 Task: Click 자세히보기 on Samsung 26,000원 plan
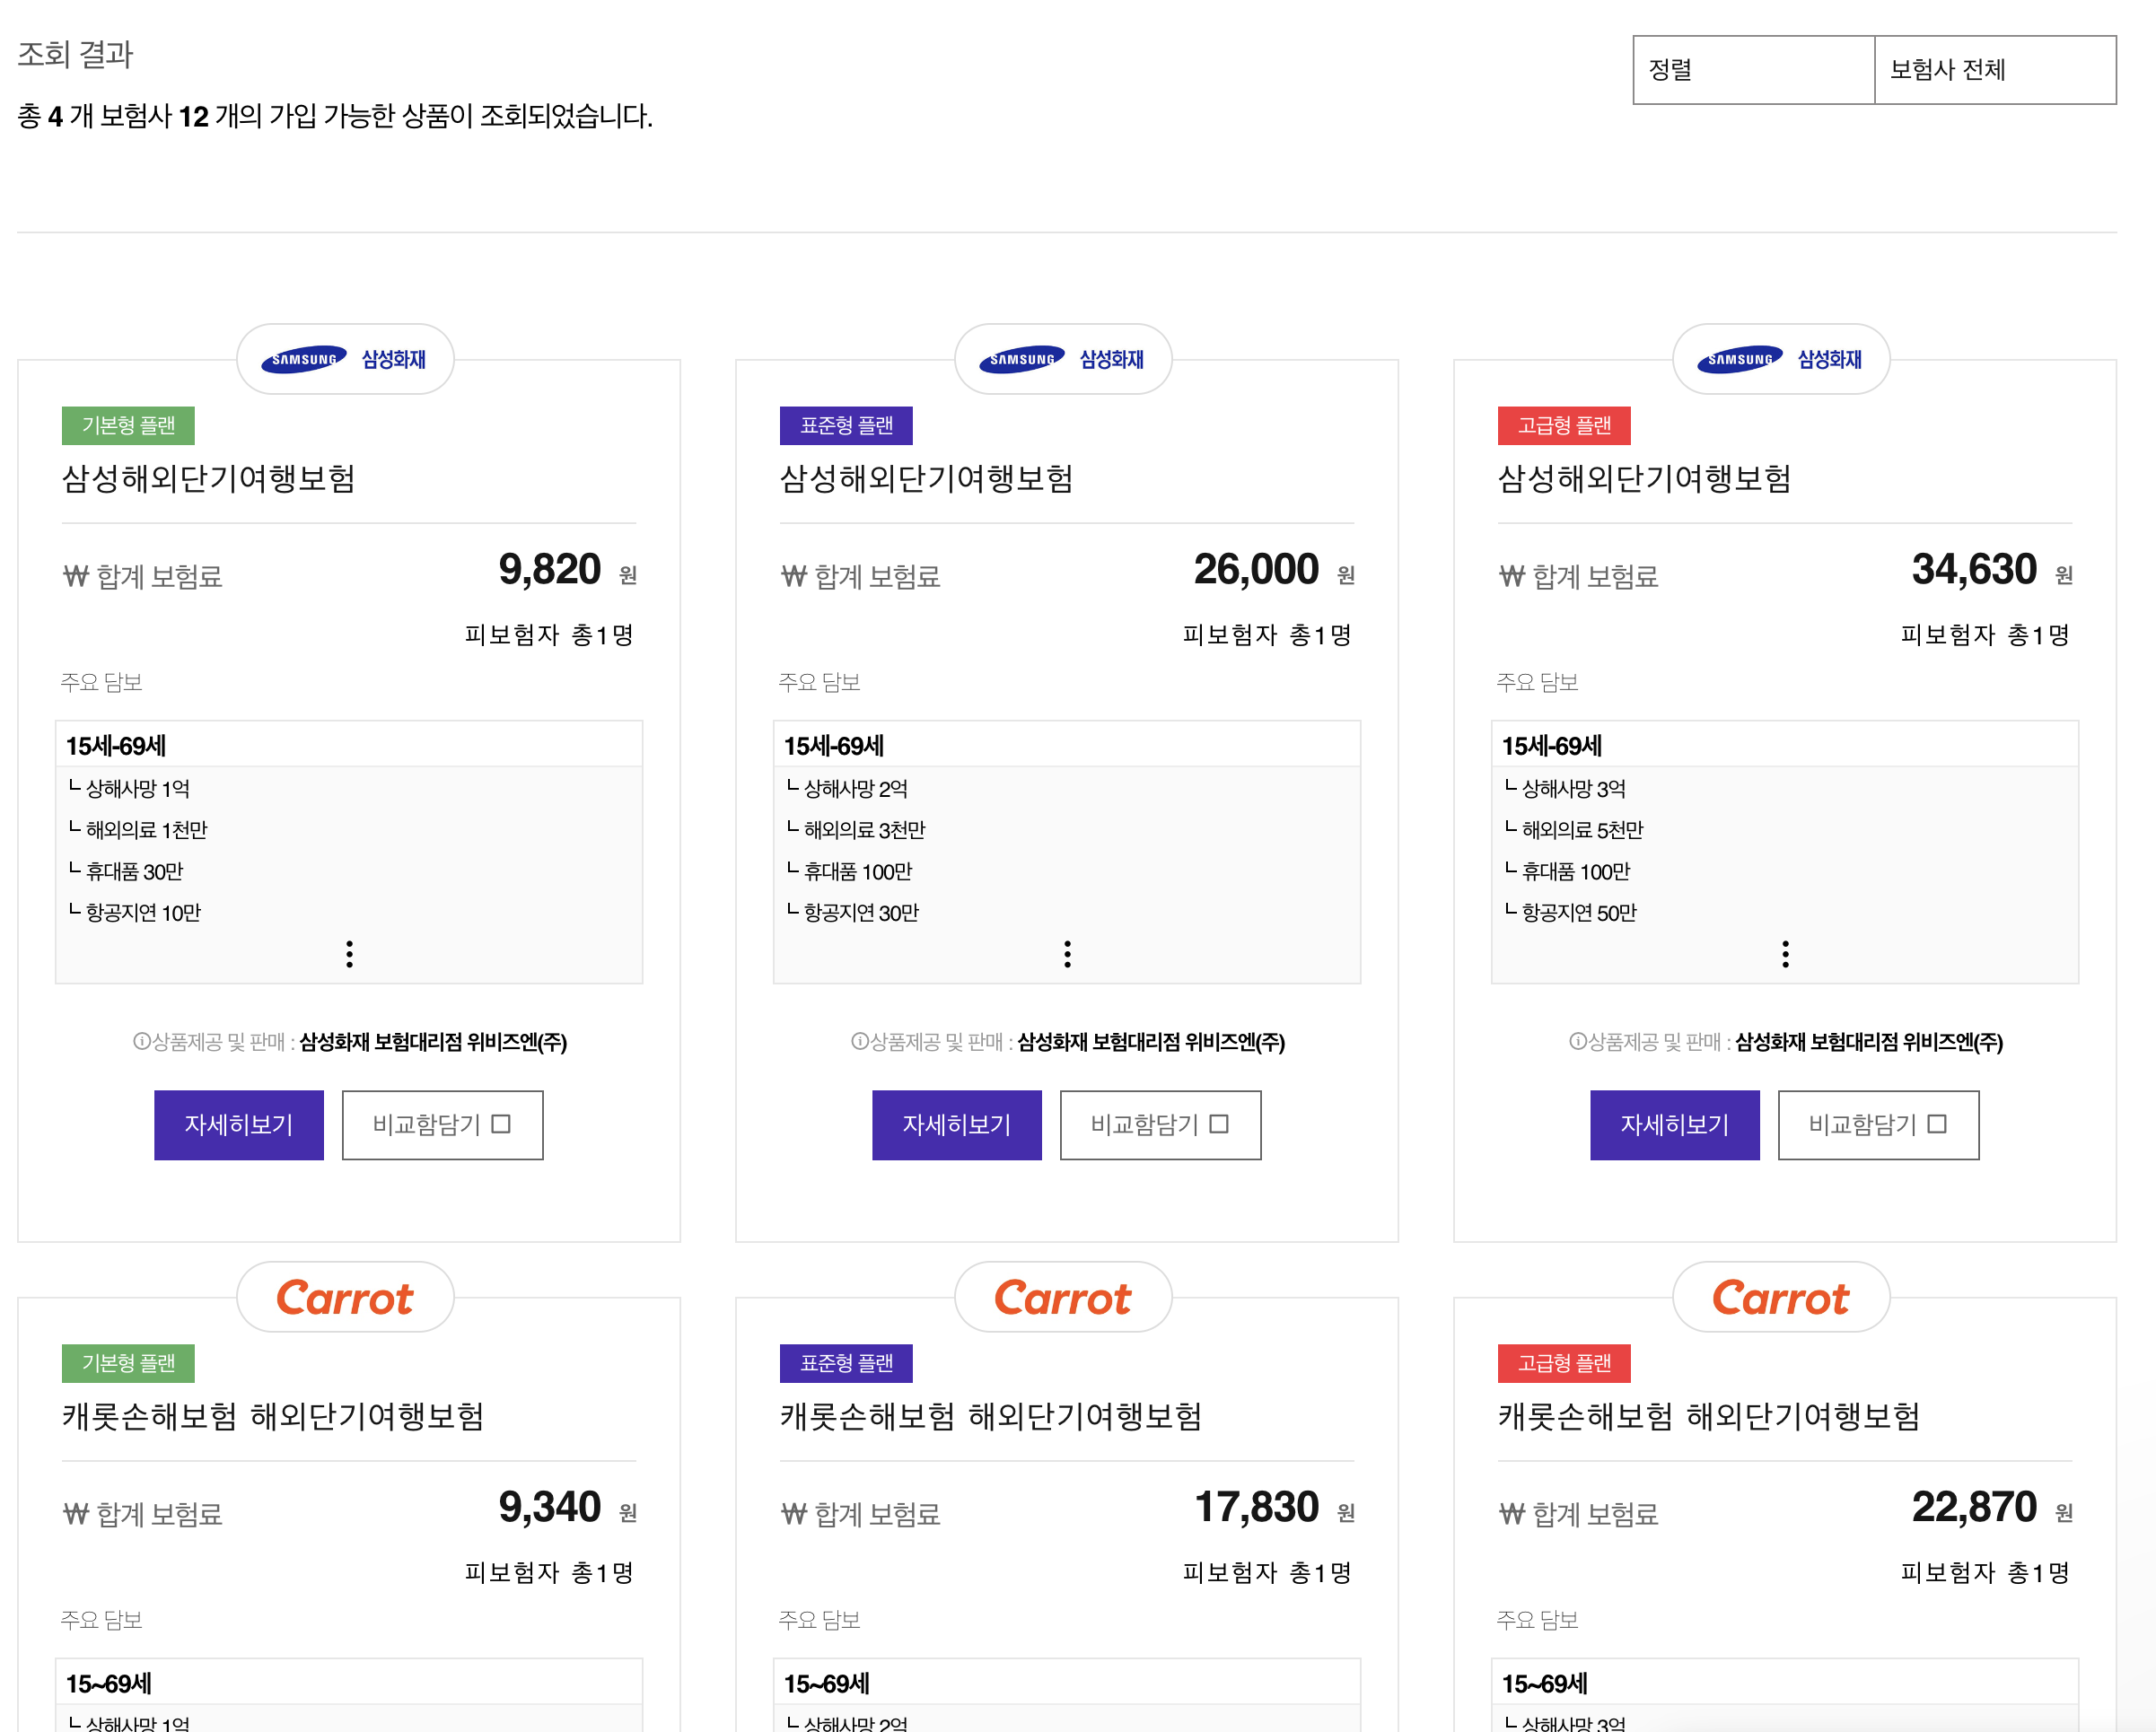(956, 1125)
